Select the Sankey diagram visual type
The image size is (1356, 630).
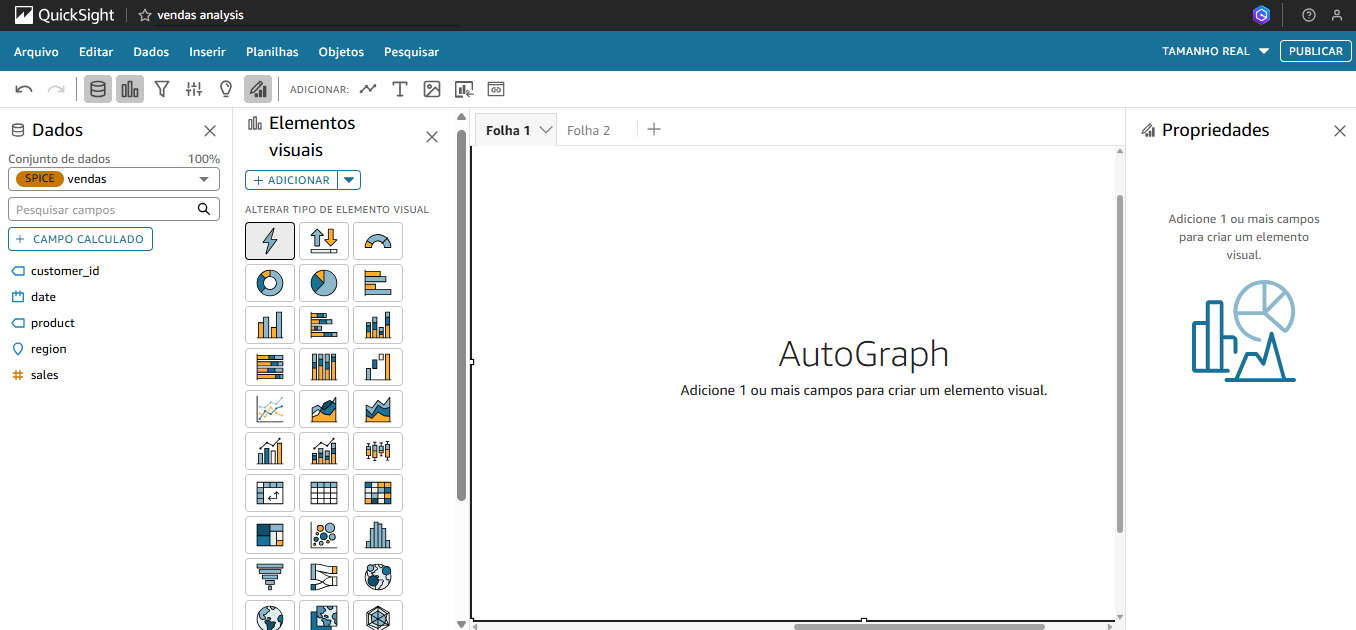tap(324, 577)
